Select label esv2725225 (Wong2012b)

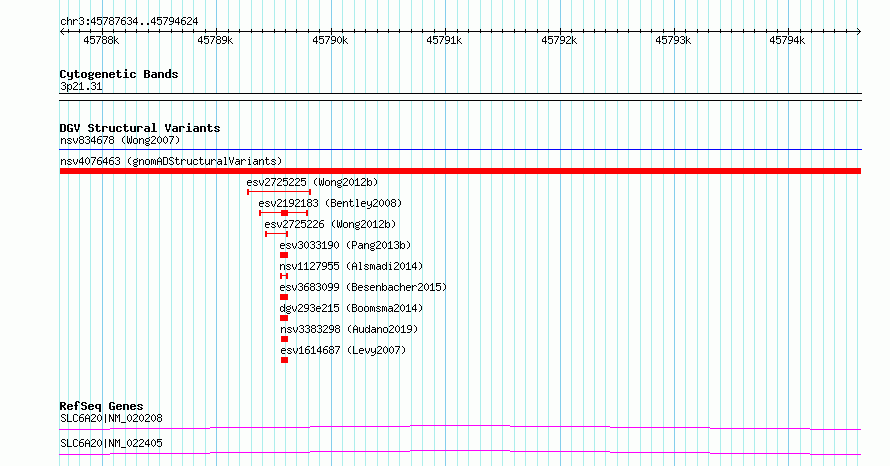pyautogui.click(x=312, y=182)
